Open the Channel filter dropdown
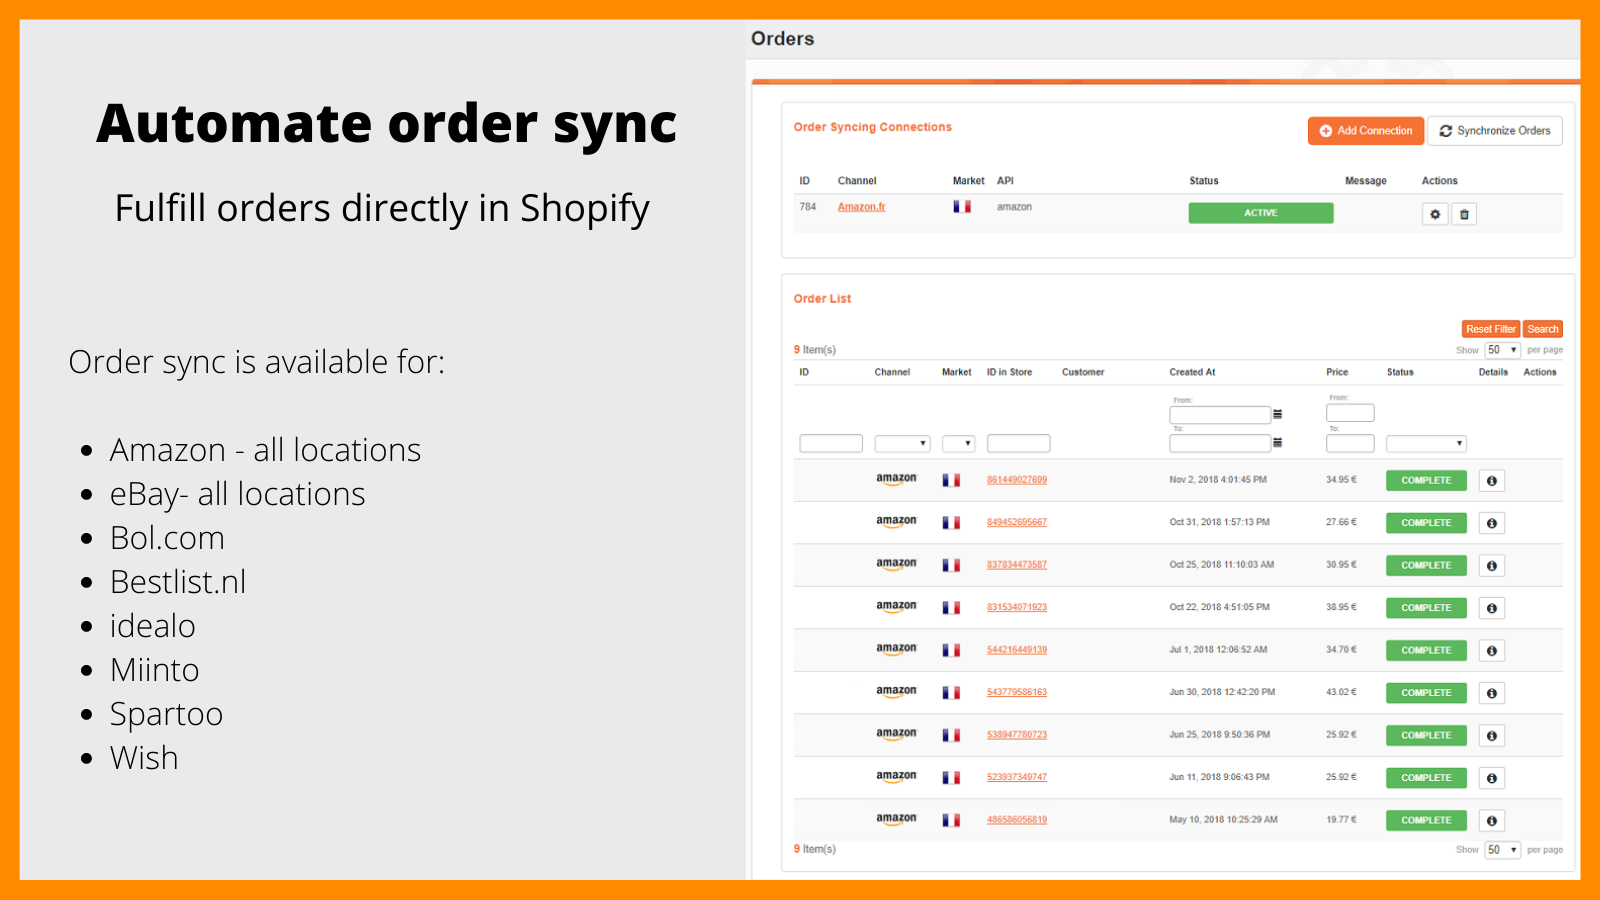The image size is (1600, 900). click(x=903, y=443)
